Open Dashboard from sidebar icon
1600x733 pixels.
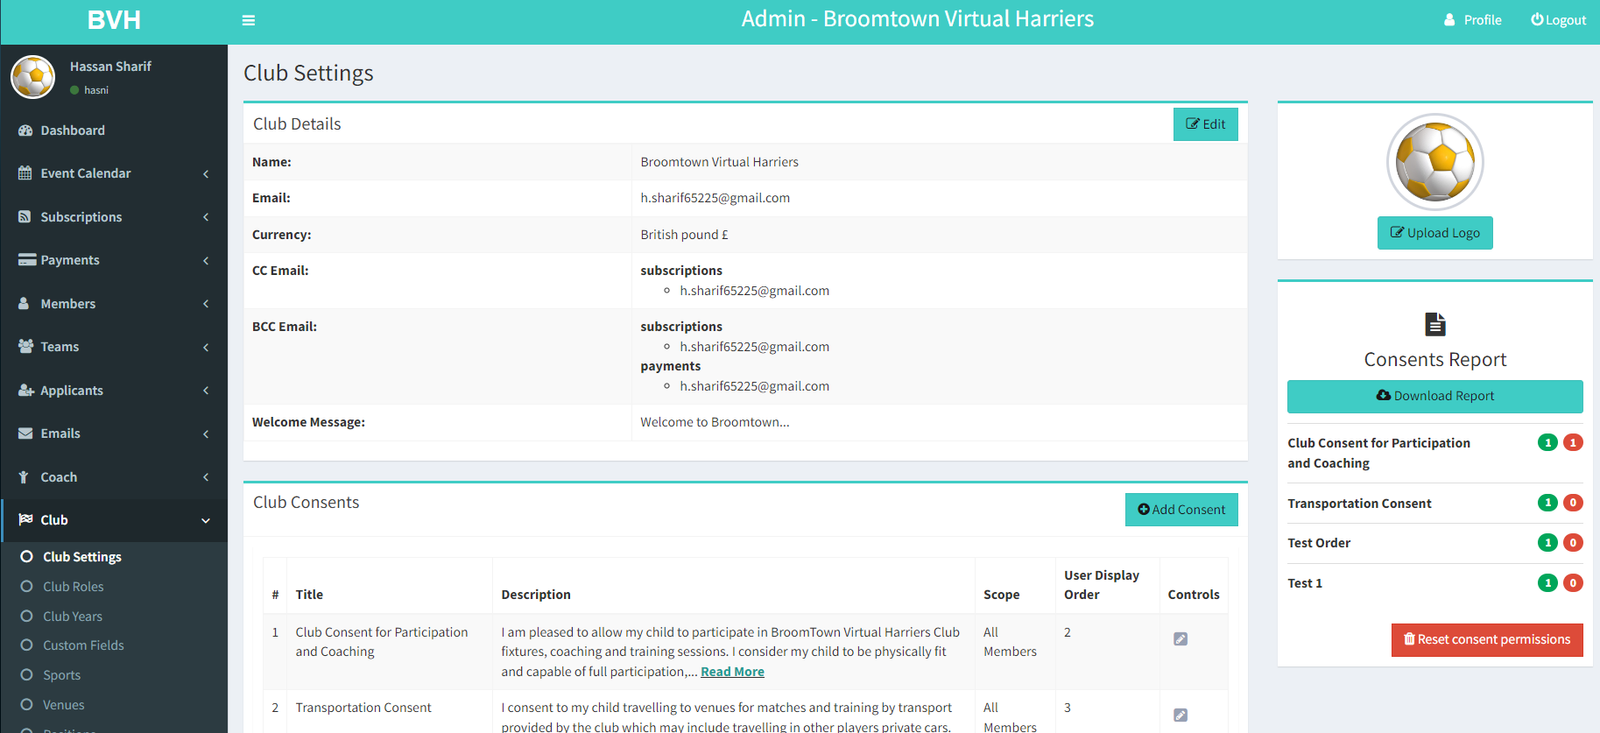pyautogui.click(x=25, y=130)
